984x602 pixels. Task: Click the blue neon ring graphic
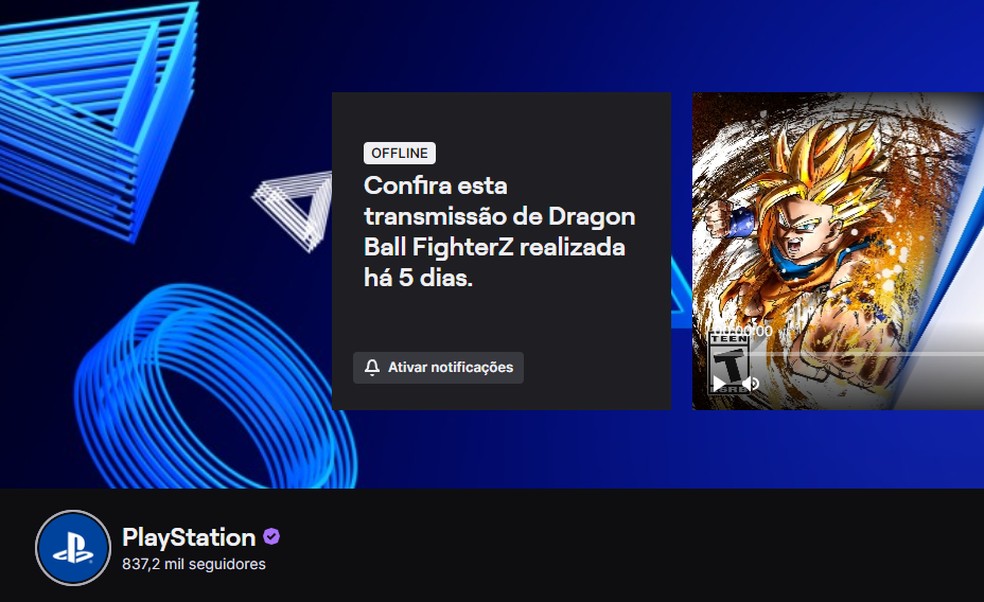point(213,389)
